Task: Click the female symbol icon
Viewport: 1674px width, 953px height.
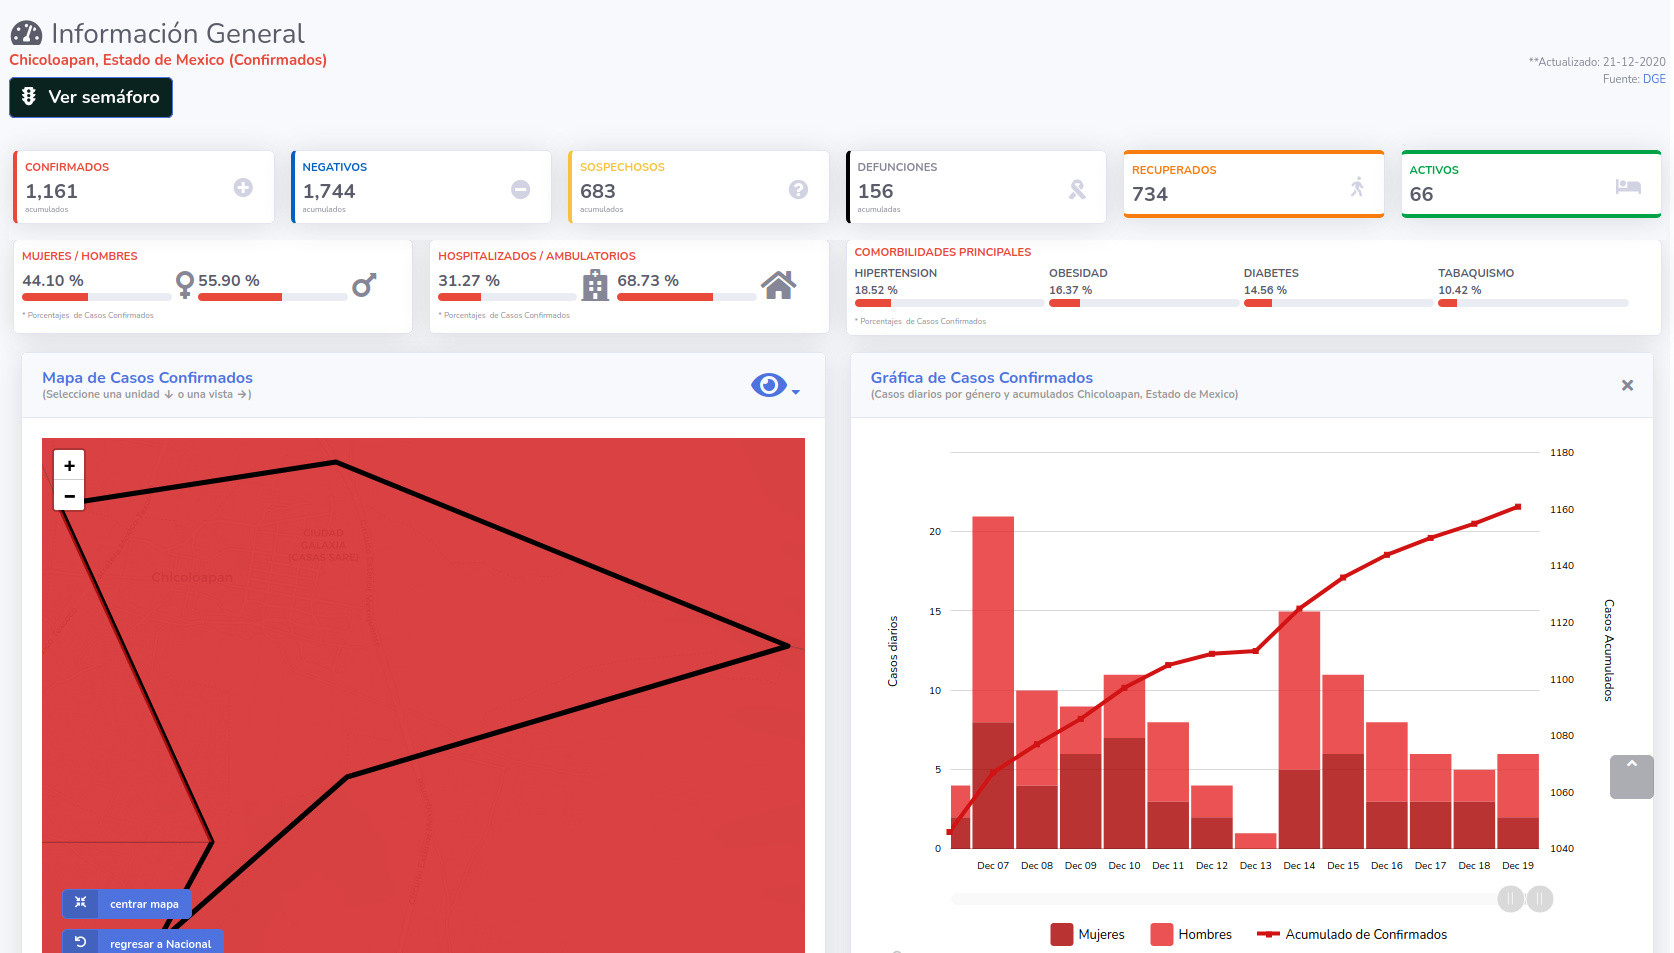Action: [x=184, y=286]
